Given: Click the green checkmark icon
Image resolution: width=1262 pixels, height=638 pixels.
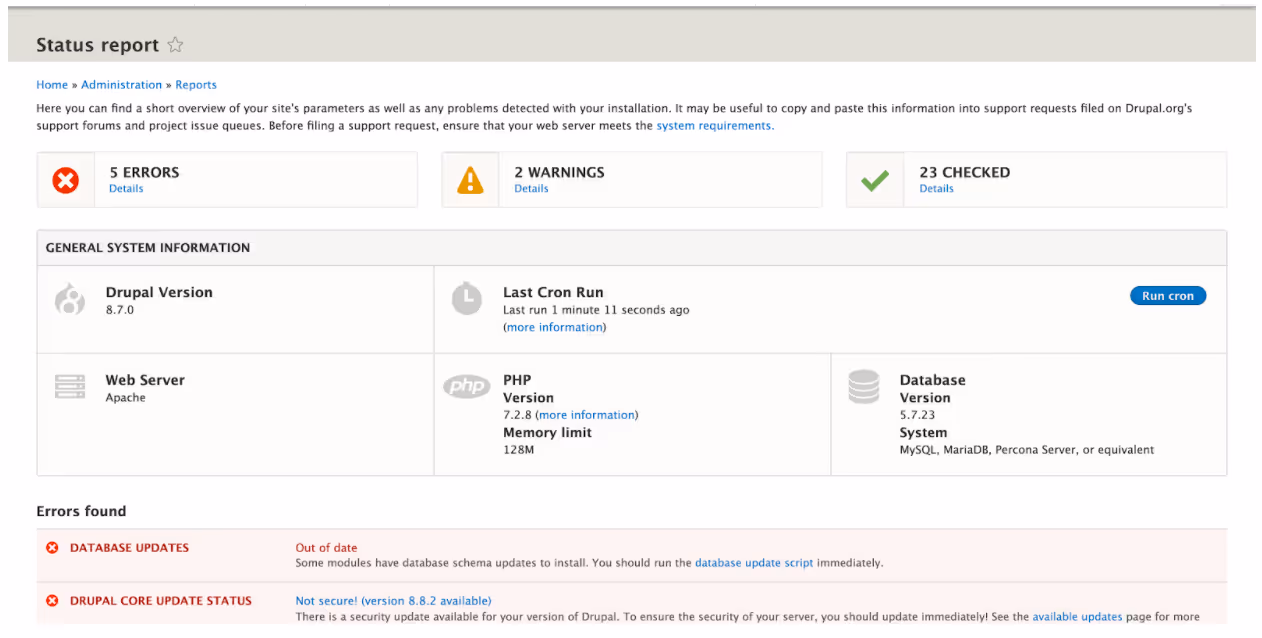Looking at the screenshot, I should (875, 181).
